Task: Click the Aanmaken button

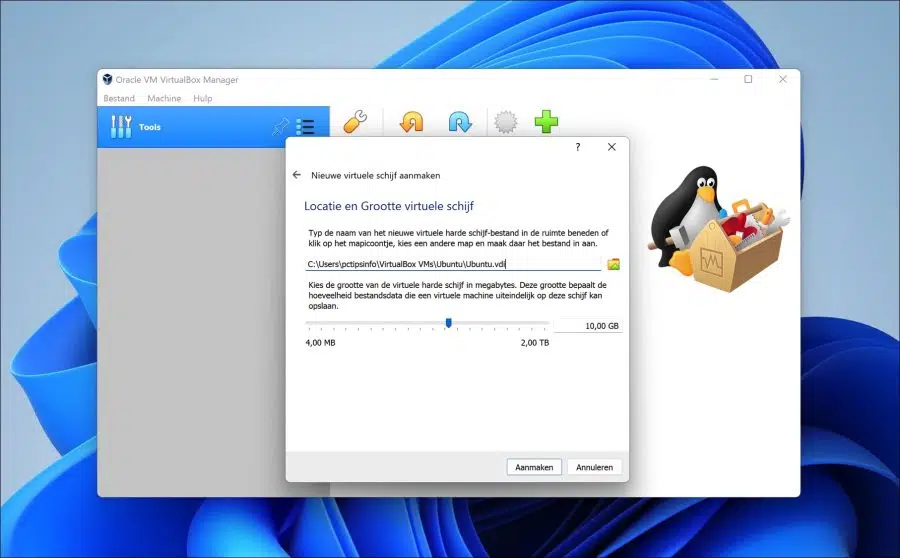Action: (534, 467)
